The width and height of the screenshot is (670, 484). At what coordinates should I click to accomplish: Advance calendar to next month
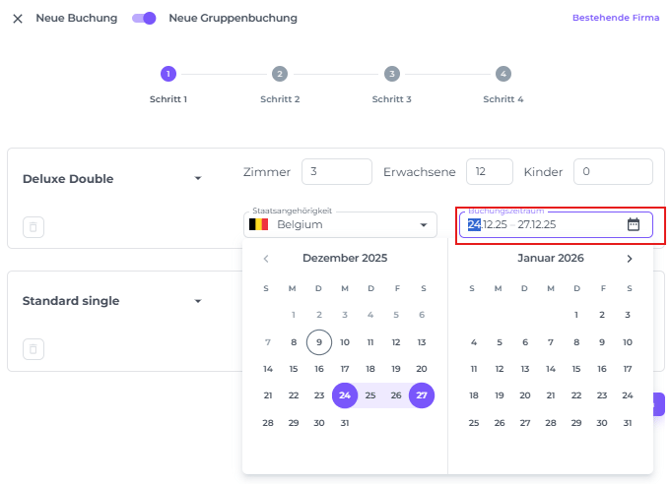[629, 259]
